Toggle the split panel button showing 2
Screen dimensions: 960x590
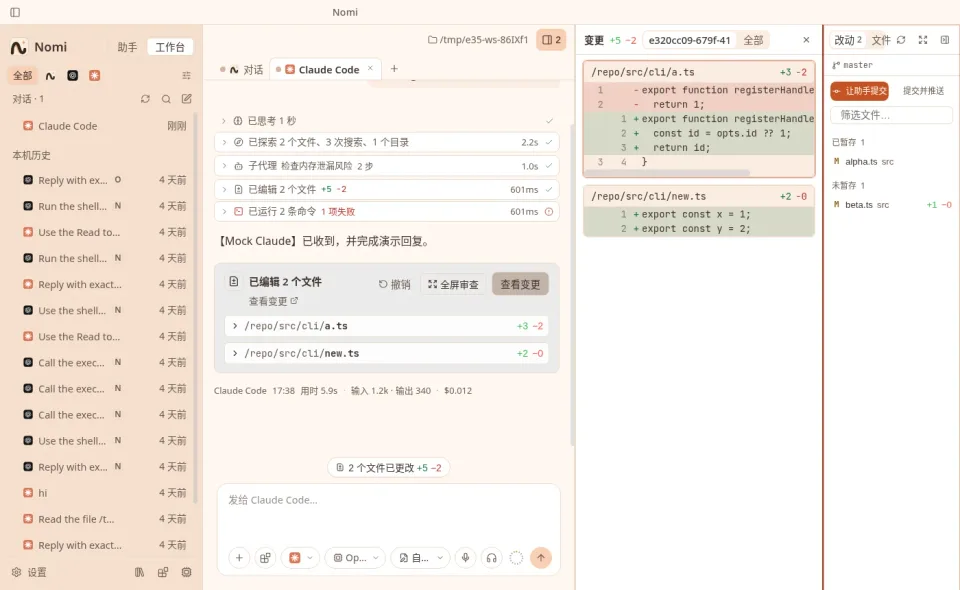point(551,40)
